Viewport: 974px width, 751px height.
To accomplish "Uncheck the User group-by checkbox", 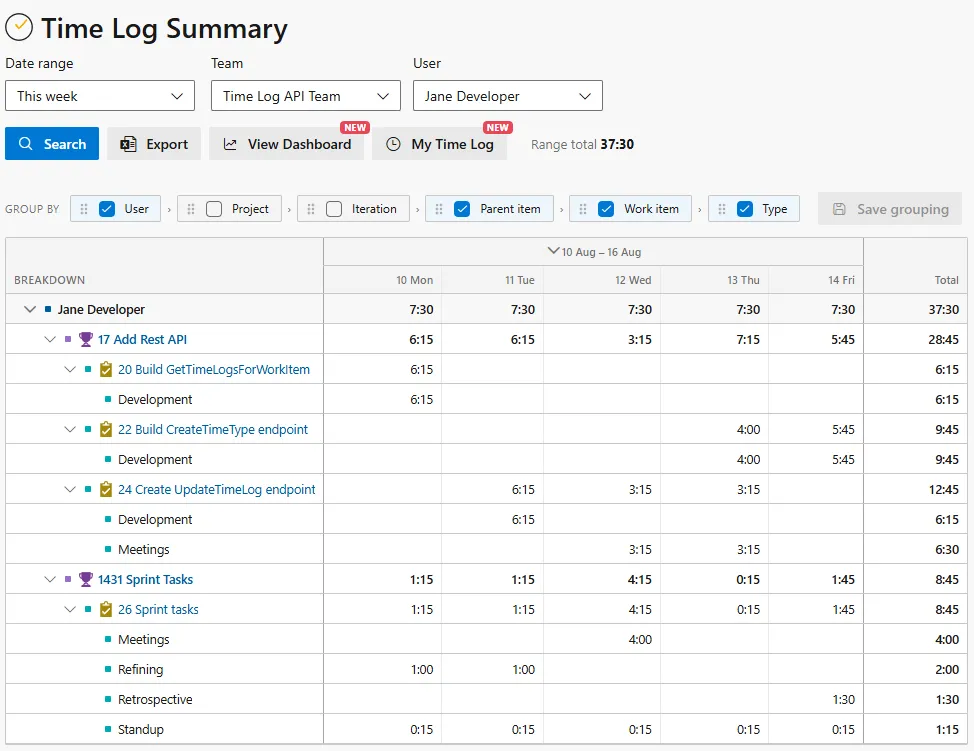I will click(107, 209).
